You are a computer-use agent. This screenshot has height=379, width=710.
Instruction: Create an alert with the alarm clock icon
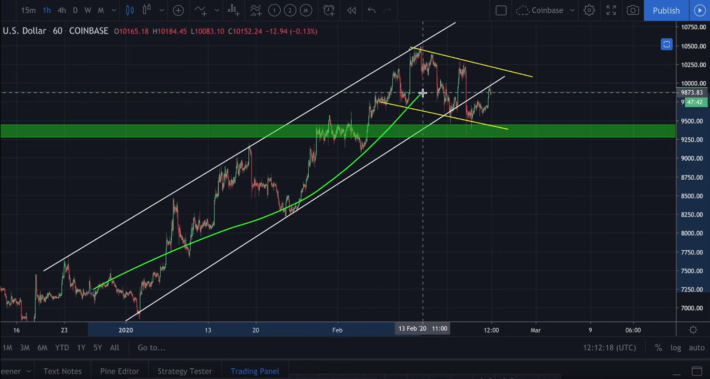click(329, 10)
